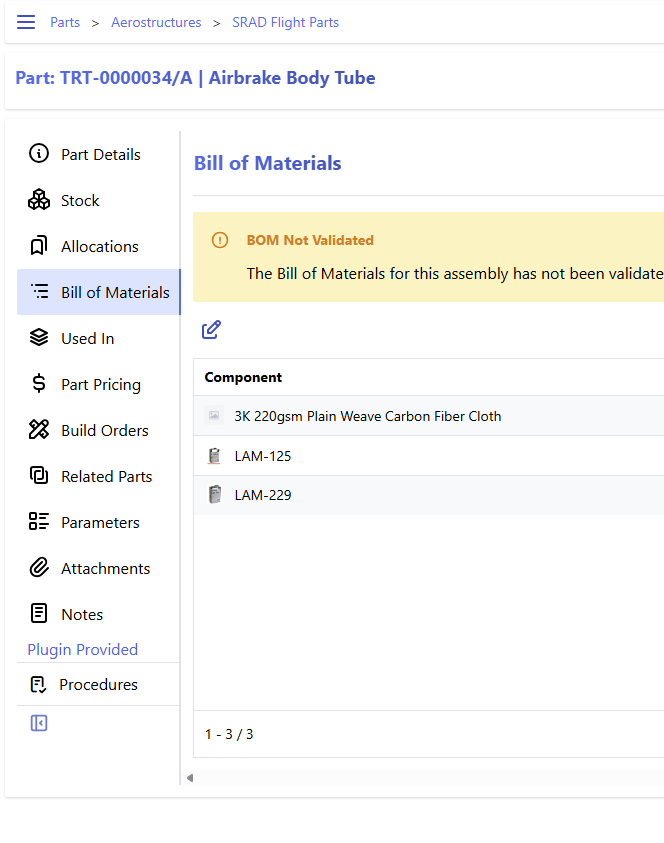
Task: Click the Notes document icon
Action: point(39,613)
